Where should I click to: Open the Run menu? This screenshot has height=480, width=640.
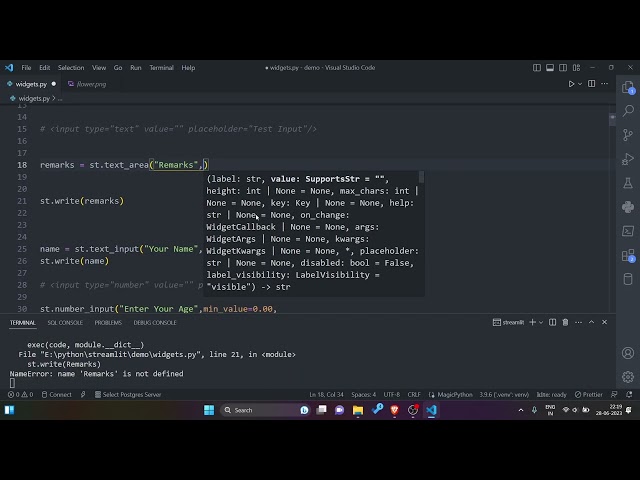(136, 68)
